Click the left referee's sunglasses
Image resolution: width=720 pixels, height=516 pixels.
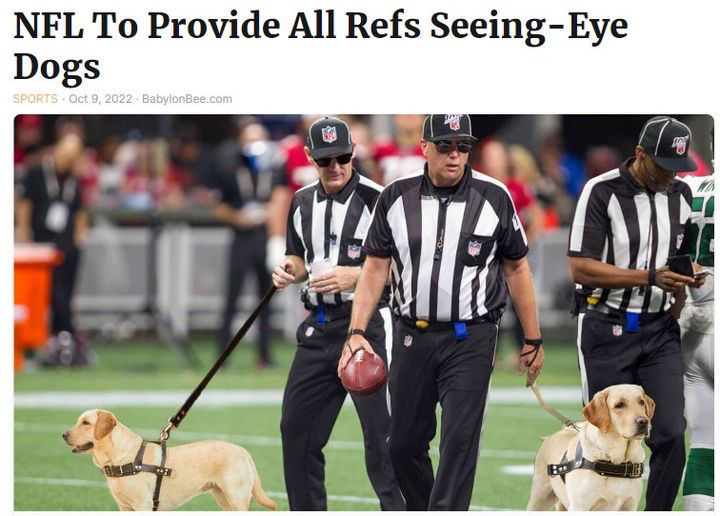pyautogui.click(x=333, y=160)
